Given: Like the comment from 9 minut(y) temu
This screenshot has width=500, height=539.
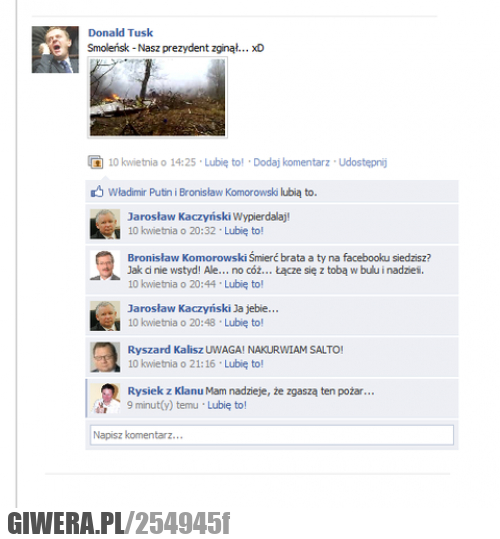Looking at the screenshot, I should [227, 405].
